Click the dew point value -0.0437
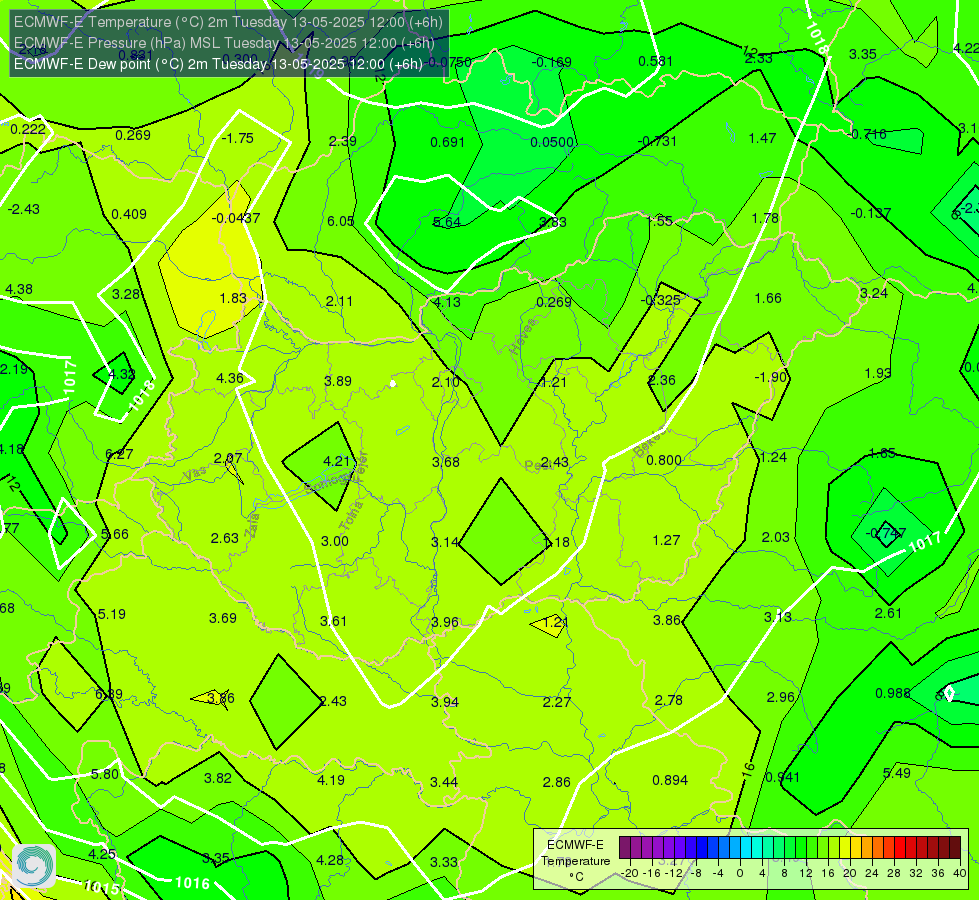Screen dimensions: 979x900 pyautogui.click(x=235, y=219)
